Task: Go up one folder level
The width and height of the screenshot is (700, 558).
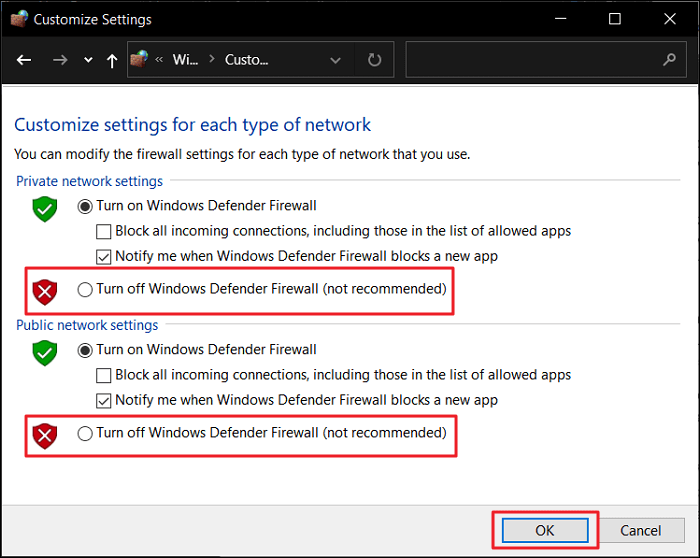Action: coord(112,60)
